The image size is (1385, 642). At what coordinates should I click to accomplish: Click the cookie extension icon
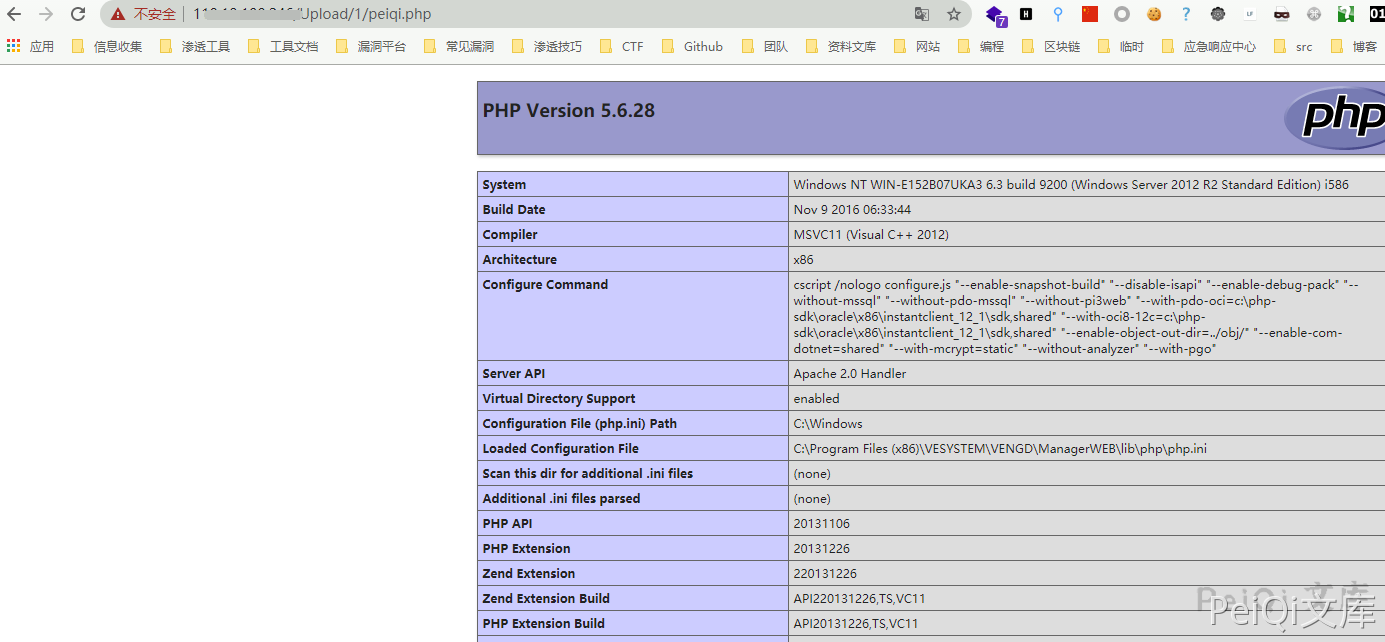[x=1154, y=14]
